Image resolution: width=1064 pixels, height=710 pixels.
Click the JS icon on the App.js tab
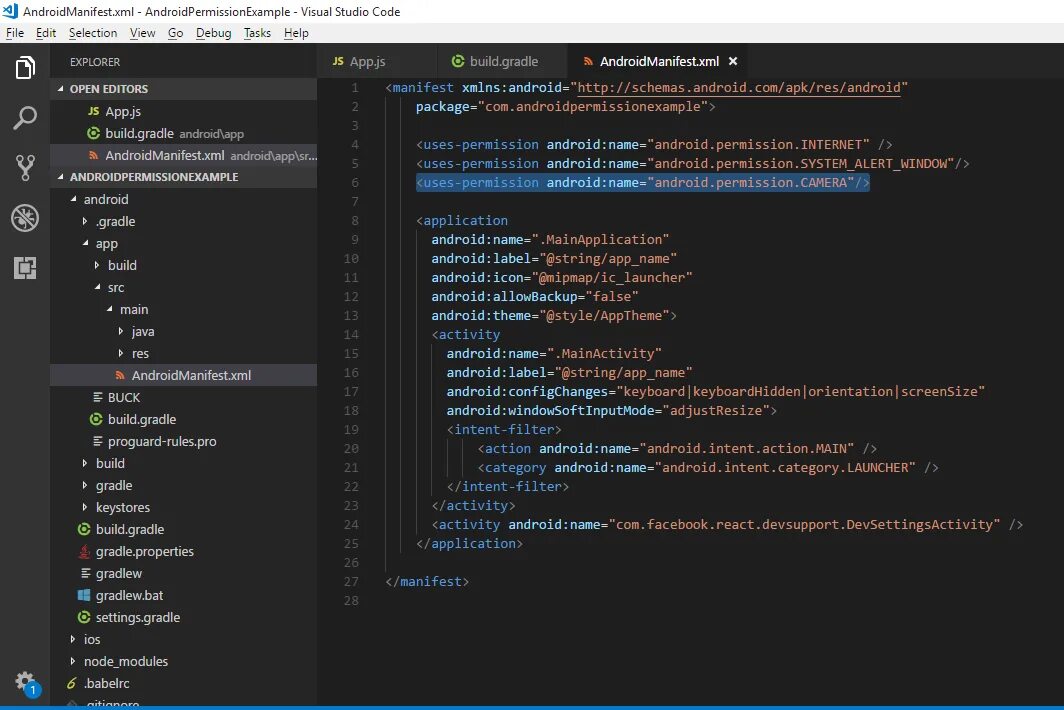coord(338,61)
